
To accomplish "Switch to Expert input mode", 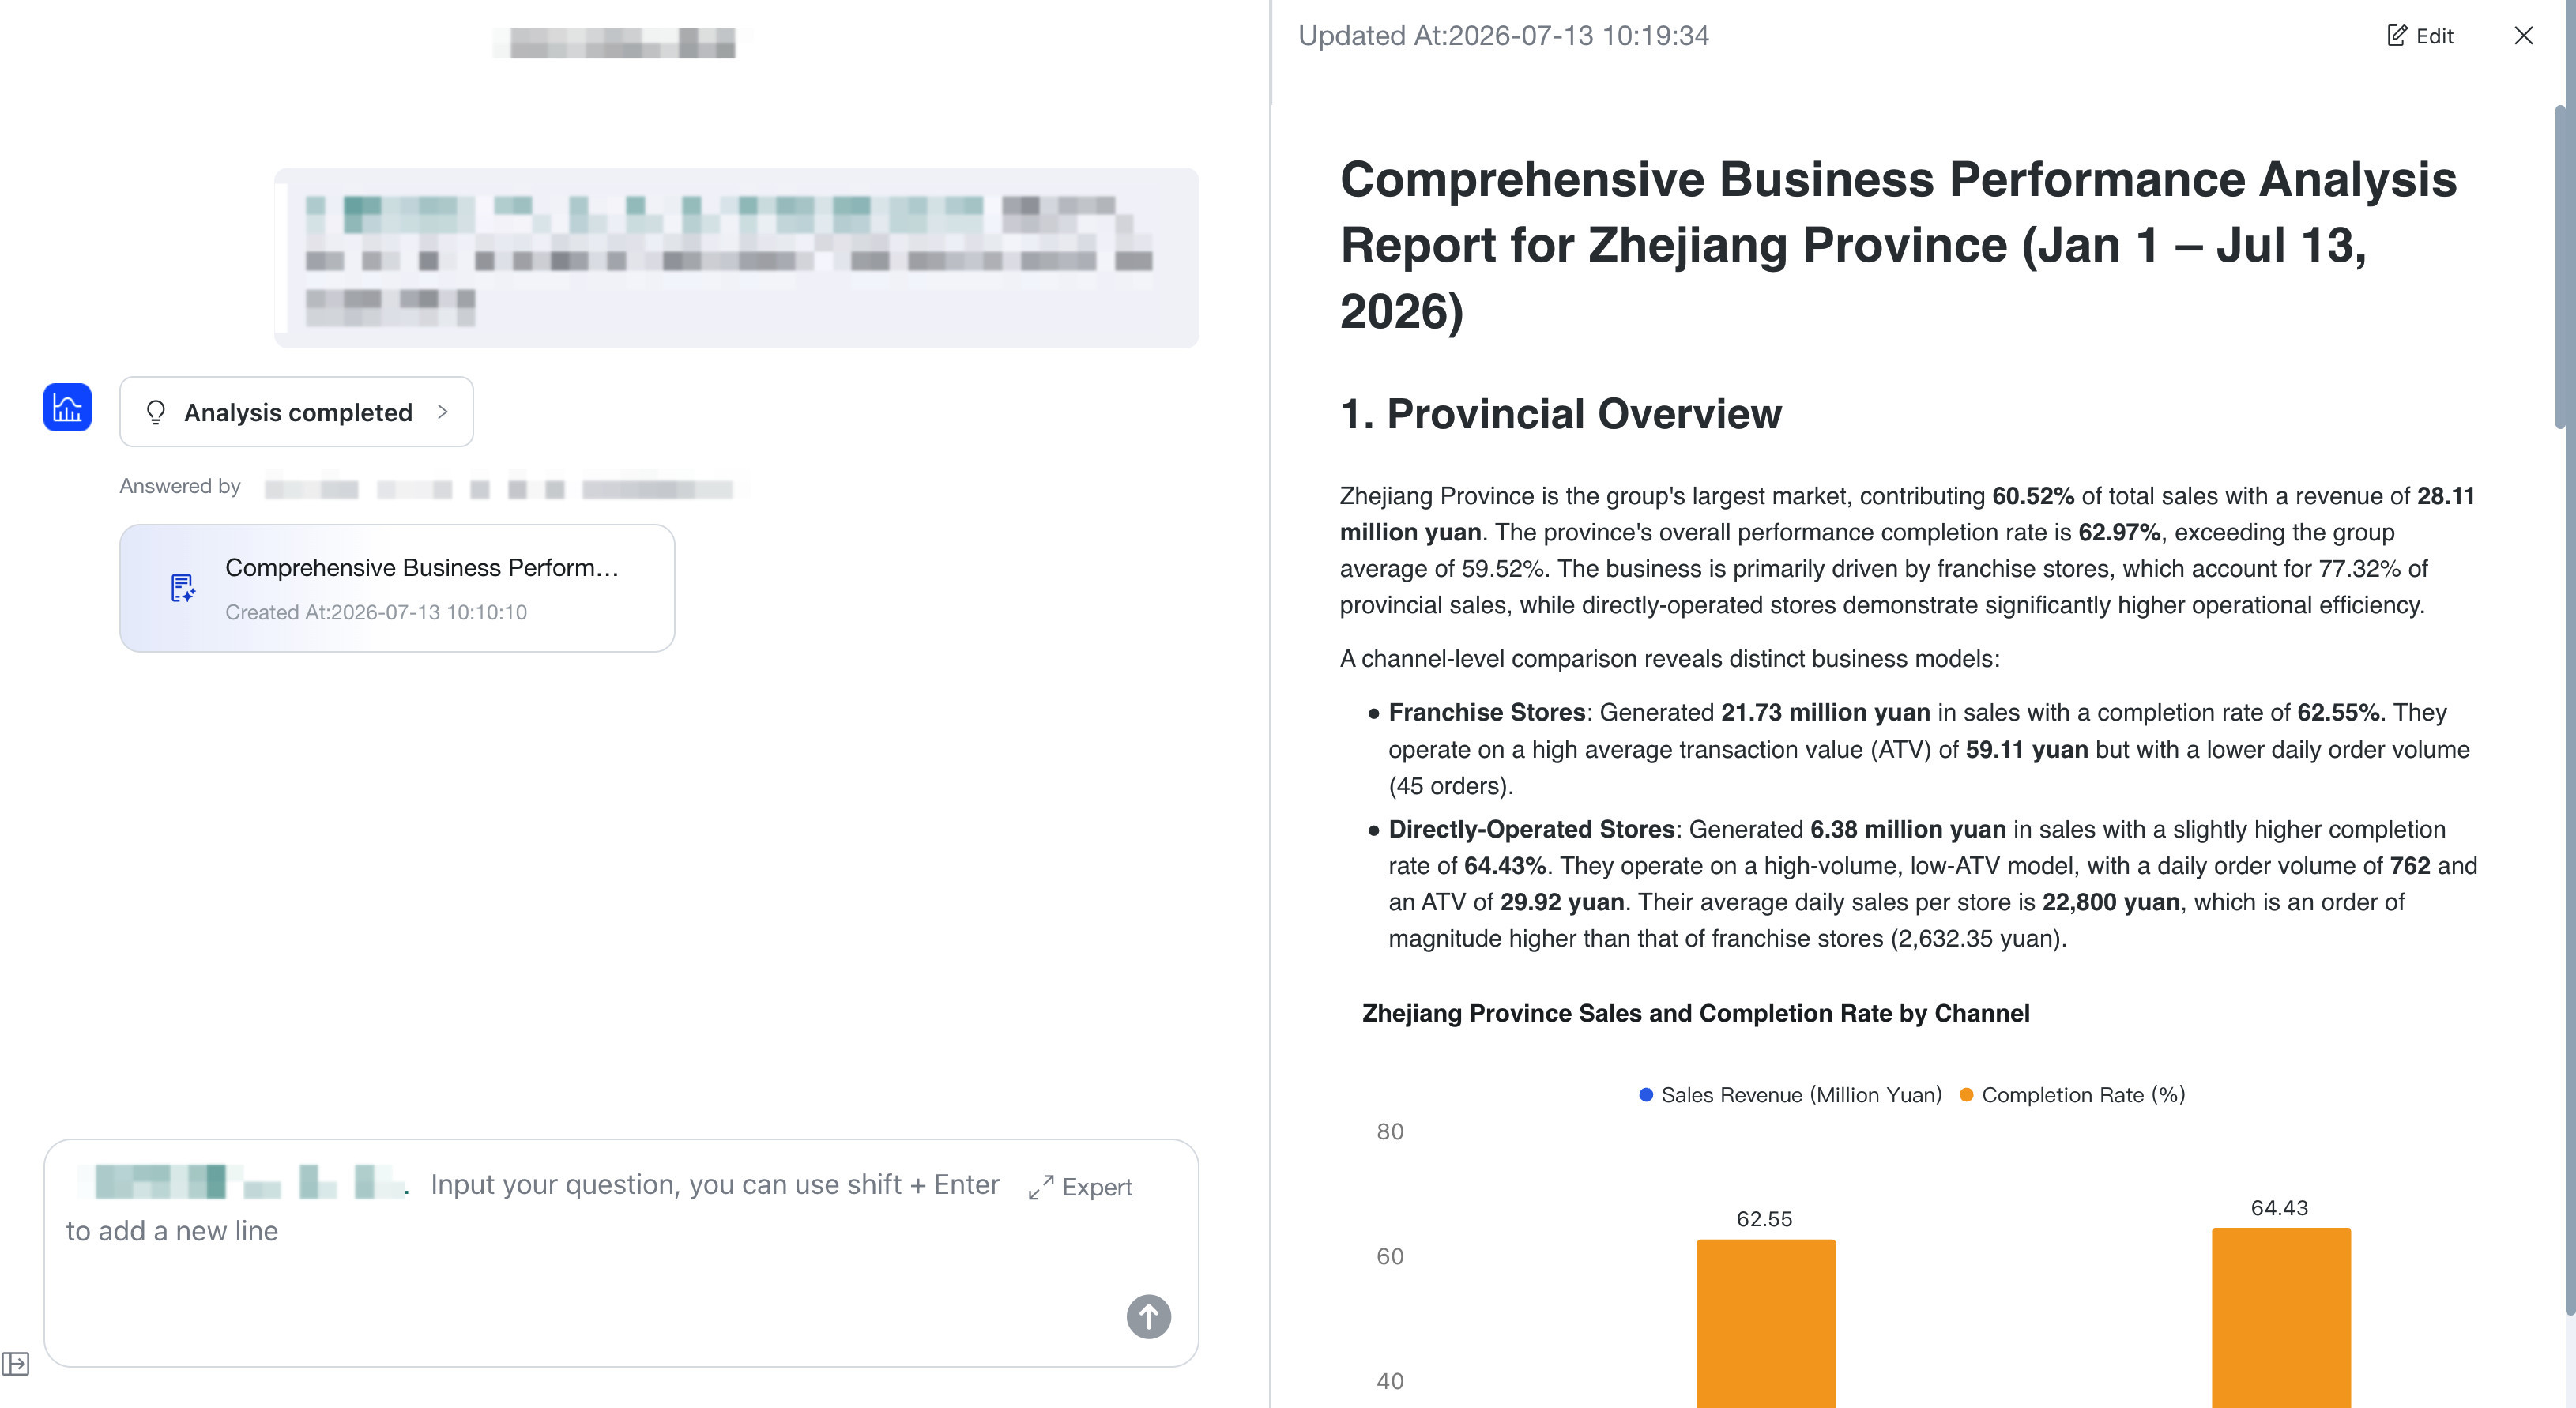I will tap(1080, 1187).
